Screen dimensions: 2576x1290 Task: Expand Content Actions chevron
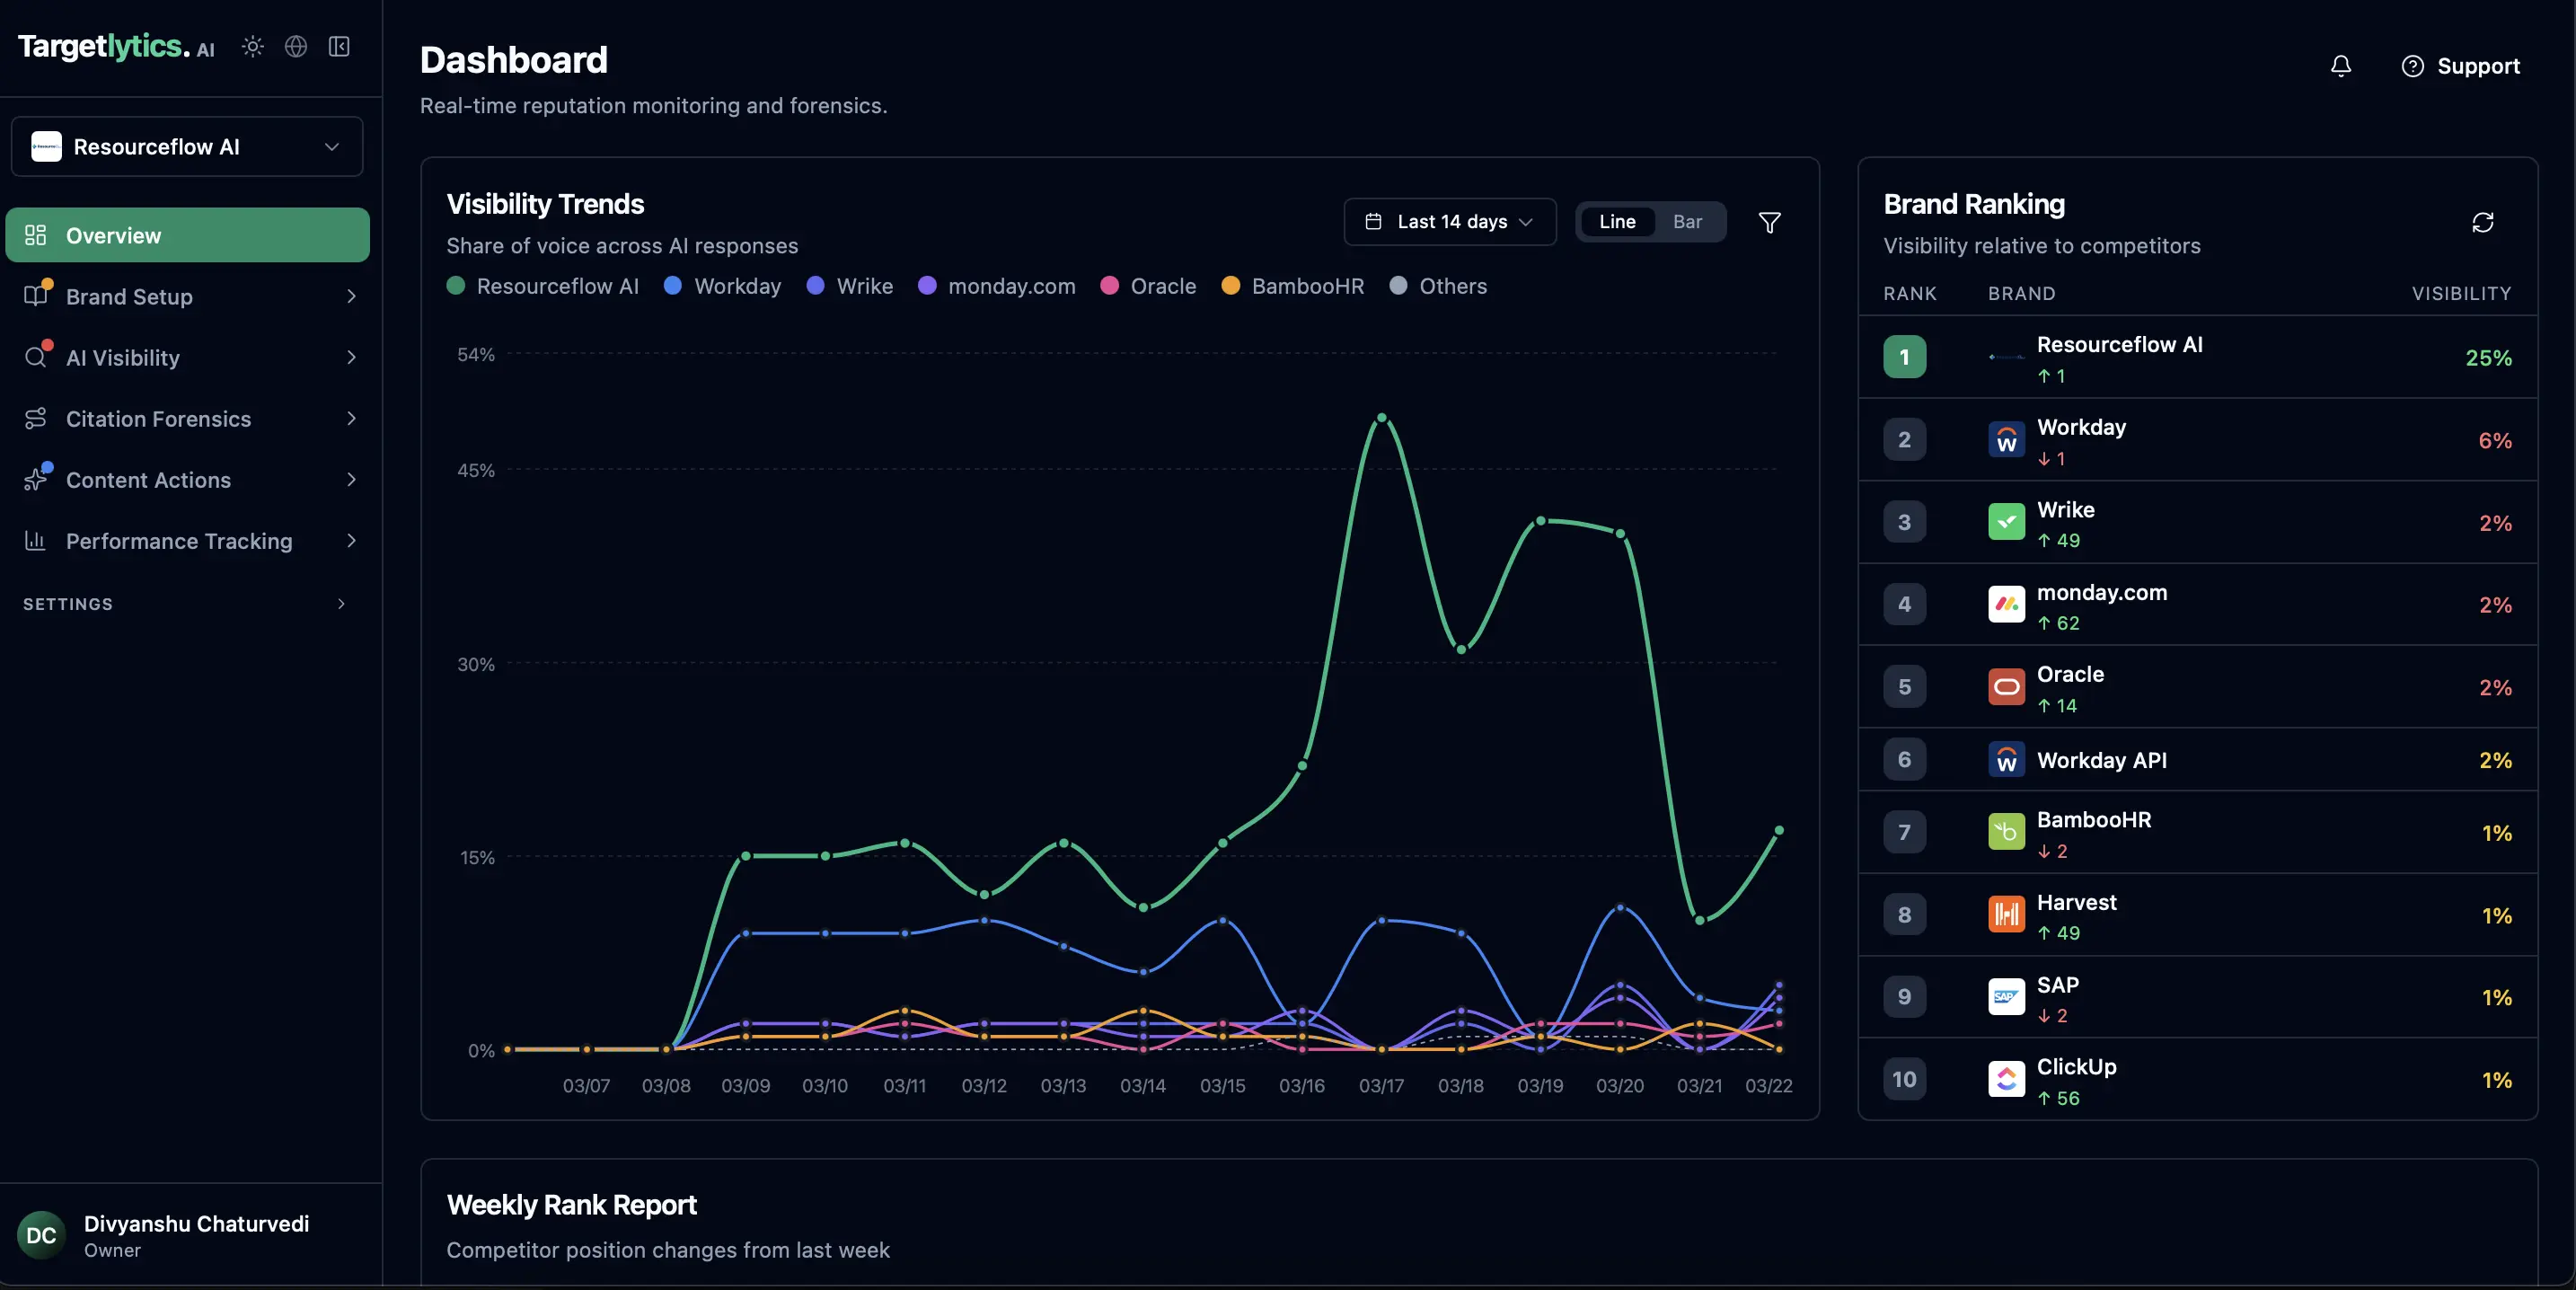point(351,480)
